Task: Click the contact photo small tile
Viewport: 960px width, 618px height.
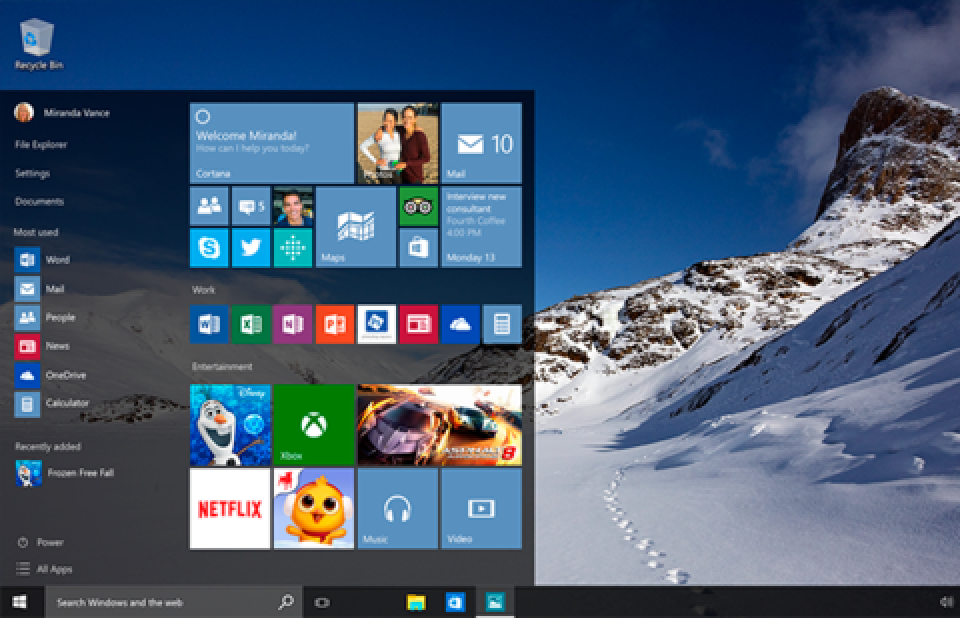Action: pyautogui.click(x=293, y=206)
